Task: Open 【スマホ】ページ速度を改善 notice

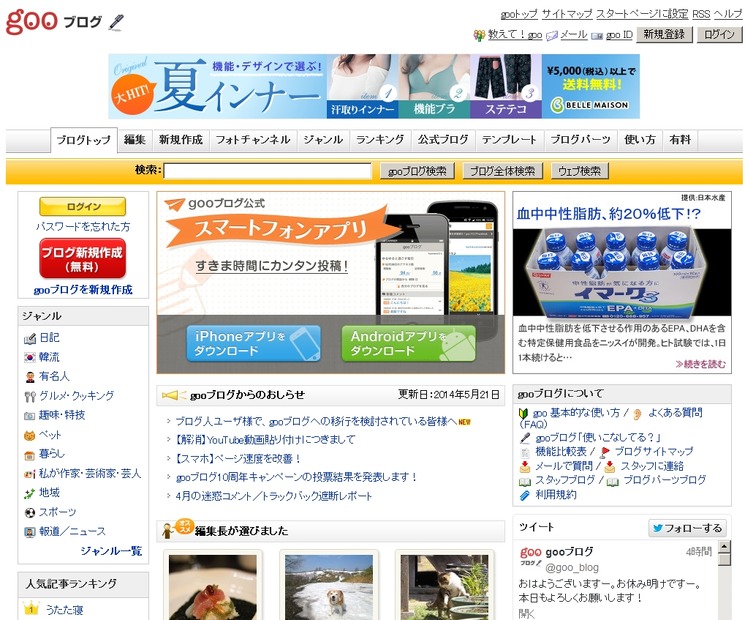Action: click(x=238, y=459)
